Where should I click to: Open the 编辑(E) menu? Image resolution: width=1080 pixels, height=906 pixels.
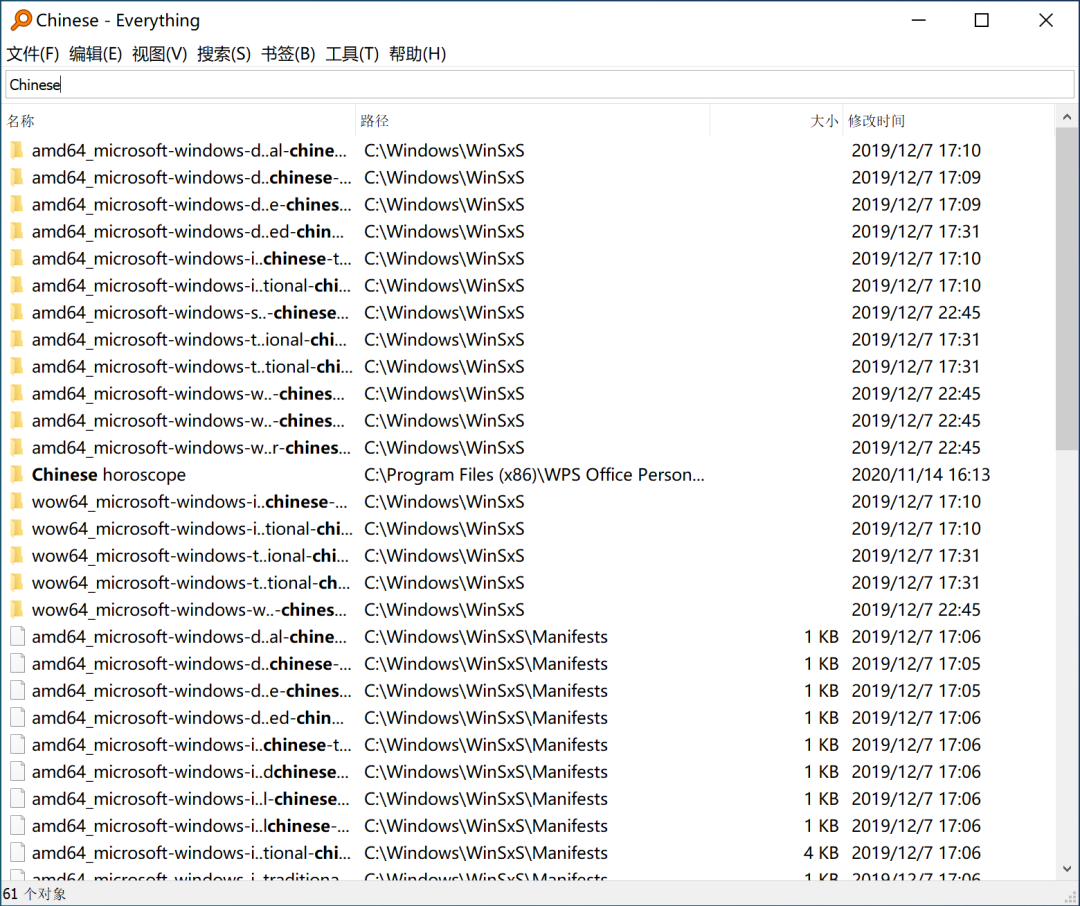point(96,54)
